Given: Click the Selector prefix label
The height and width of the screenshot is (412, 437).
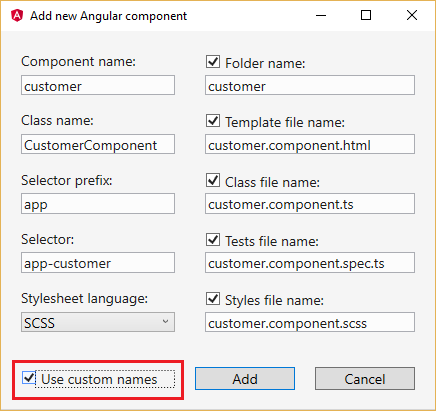Looking at the screenshot, I should pos(67,180).
